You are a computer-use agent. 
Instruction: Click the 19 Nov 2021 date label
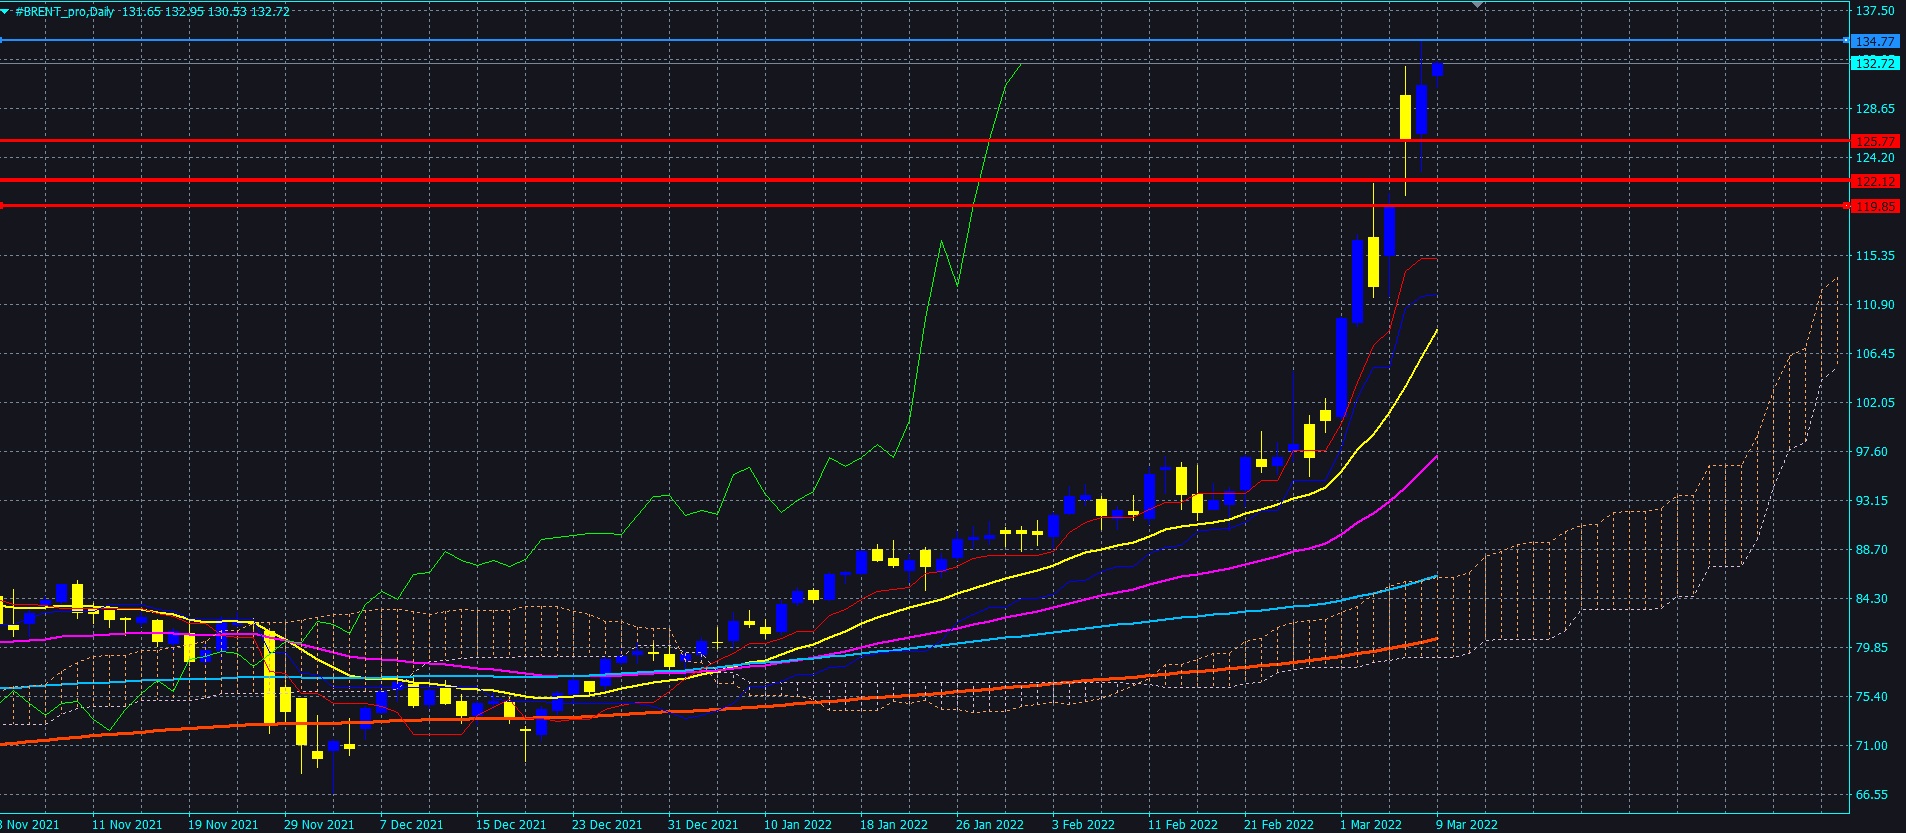coord(223,825)
